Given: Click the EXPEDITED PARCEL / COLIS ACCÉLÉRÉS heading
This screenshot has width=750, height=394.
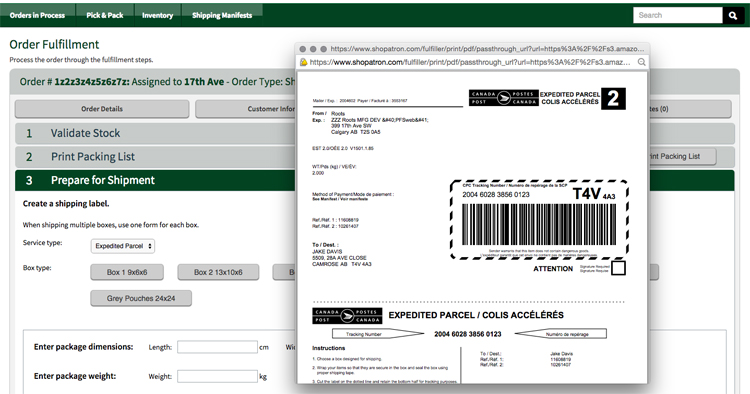Looking at the screenshot, I should point(476,315).
